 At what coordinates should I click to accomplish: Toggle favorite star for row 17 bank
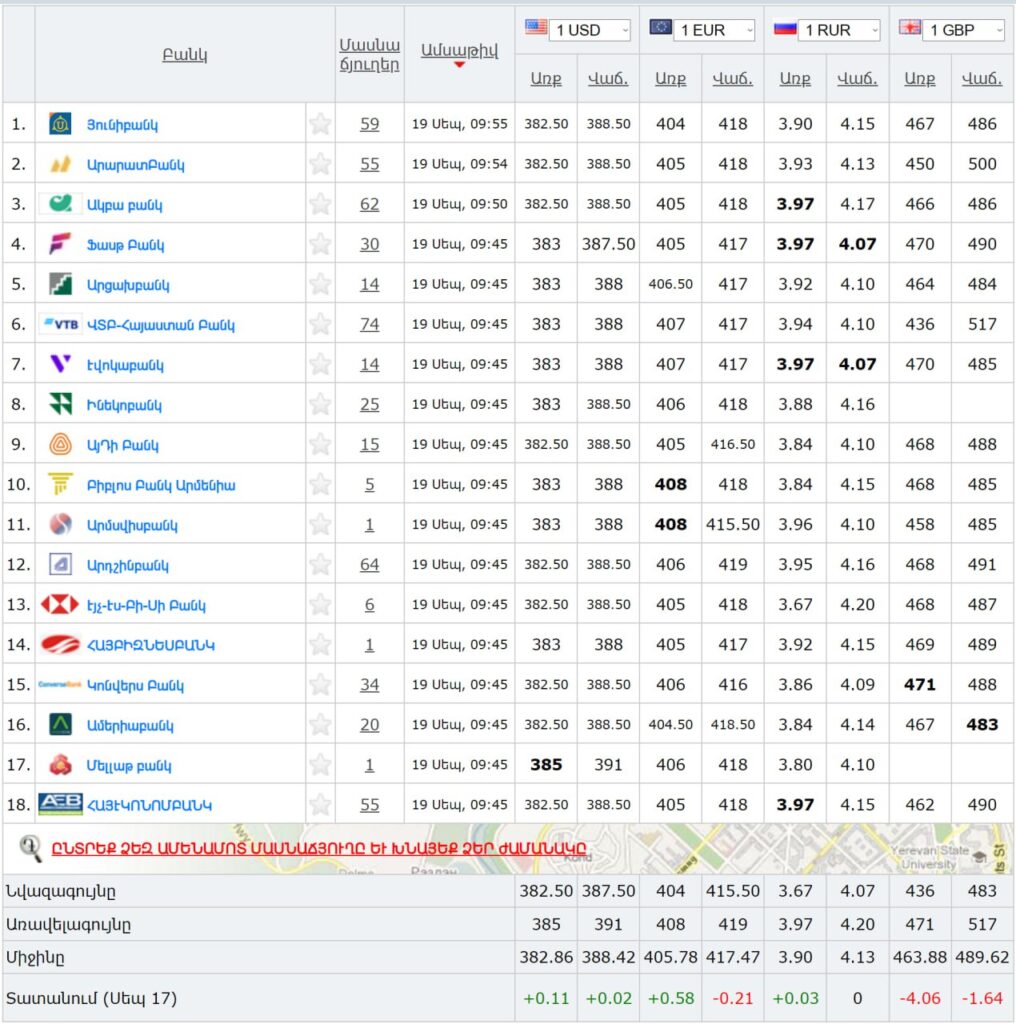pos(320,765)
